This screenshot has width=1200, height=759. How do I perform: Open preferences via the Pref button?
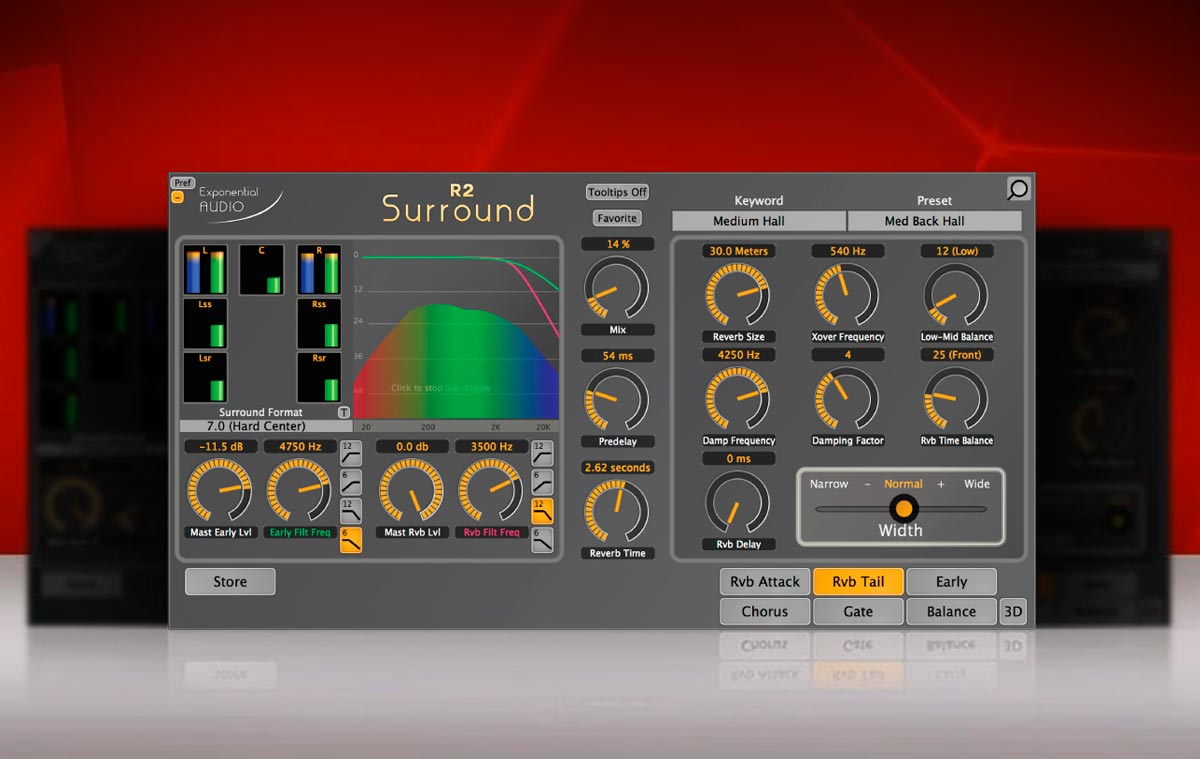coord(183,183)
